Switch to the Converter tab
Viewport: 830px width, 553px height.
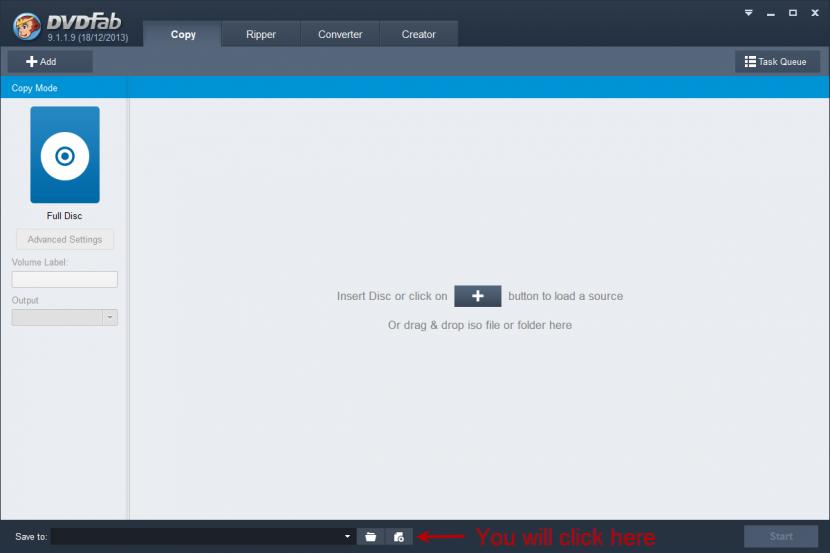click(x=340, y=34)
